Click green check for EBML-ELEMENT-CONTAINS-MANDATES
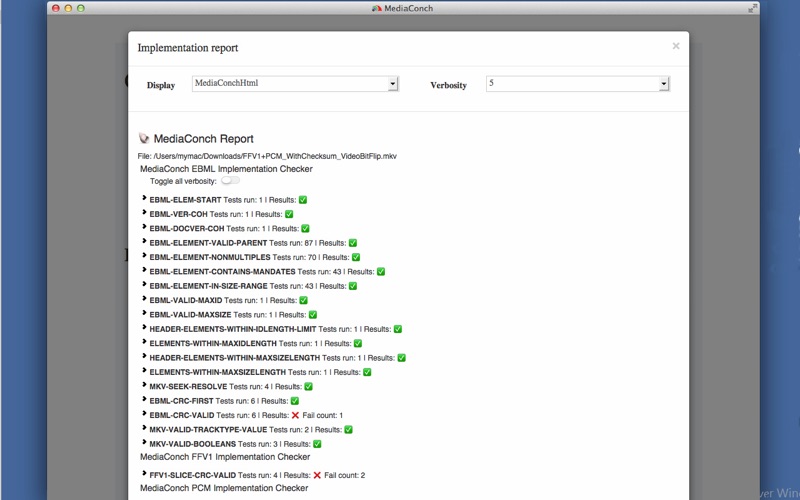 (381, 271)
